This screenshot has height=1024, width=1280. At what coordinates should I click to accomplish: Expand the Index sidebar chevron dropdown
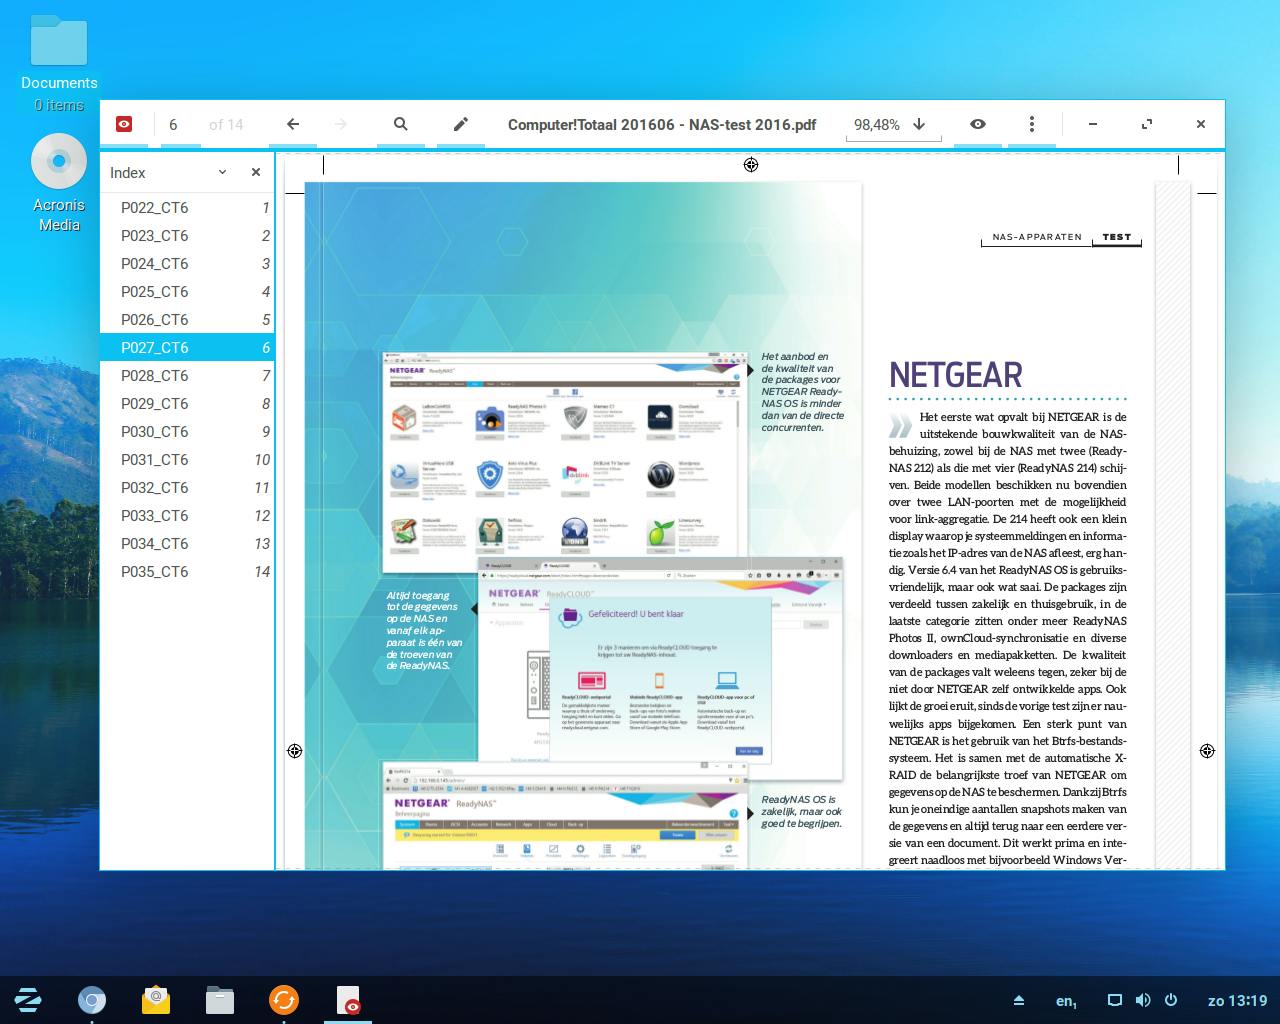[222, 172]
